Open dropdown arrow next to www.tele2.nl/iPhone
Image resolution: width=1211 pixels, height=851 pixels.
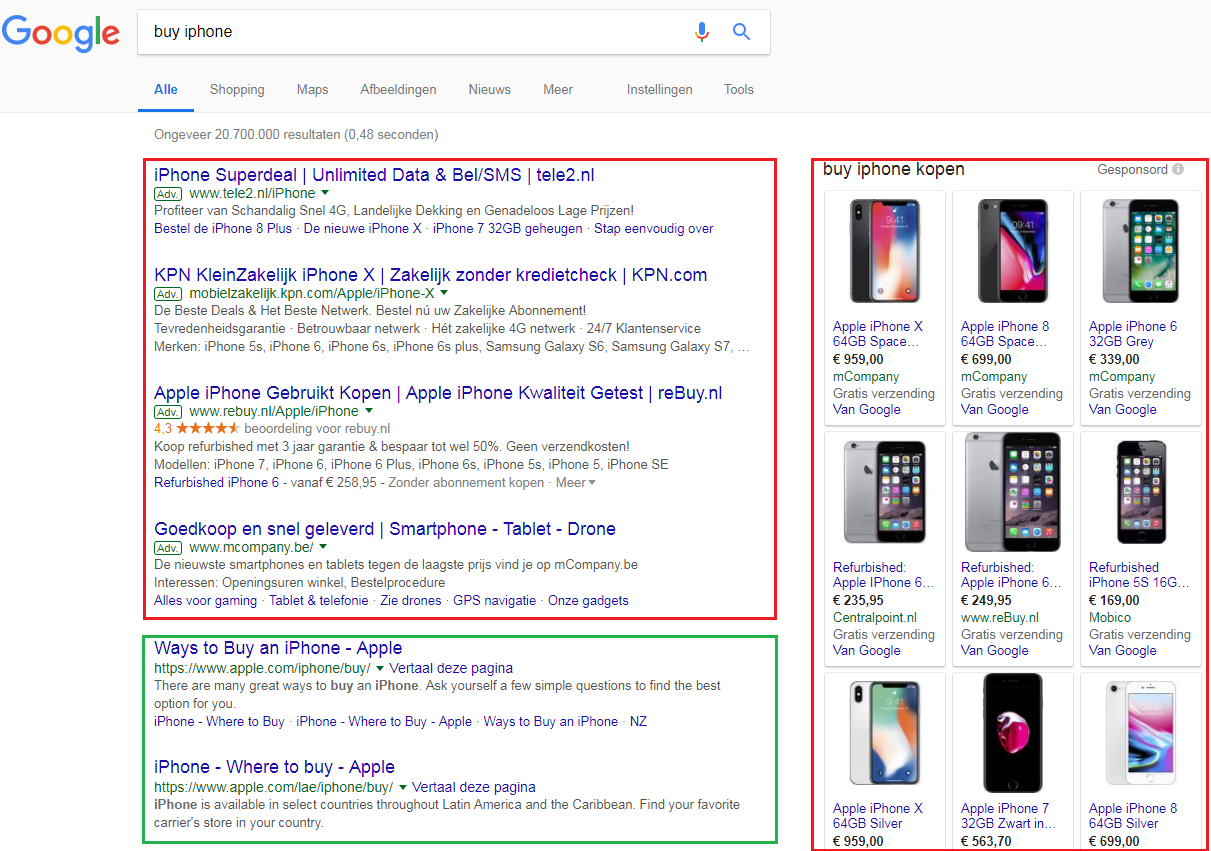click(x=325, y=193)
